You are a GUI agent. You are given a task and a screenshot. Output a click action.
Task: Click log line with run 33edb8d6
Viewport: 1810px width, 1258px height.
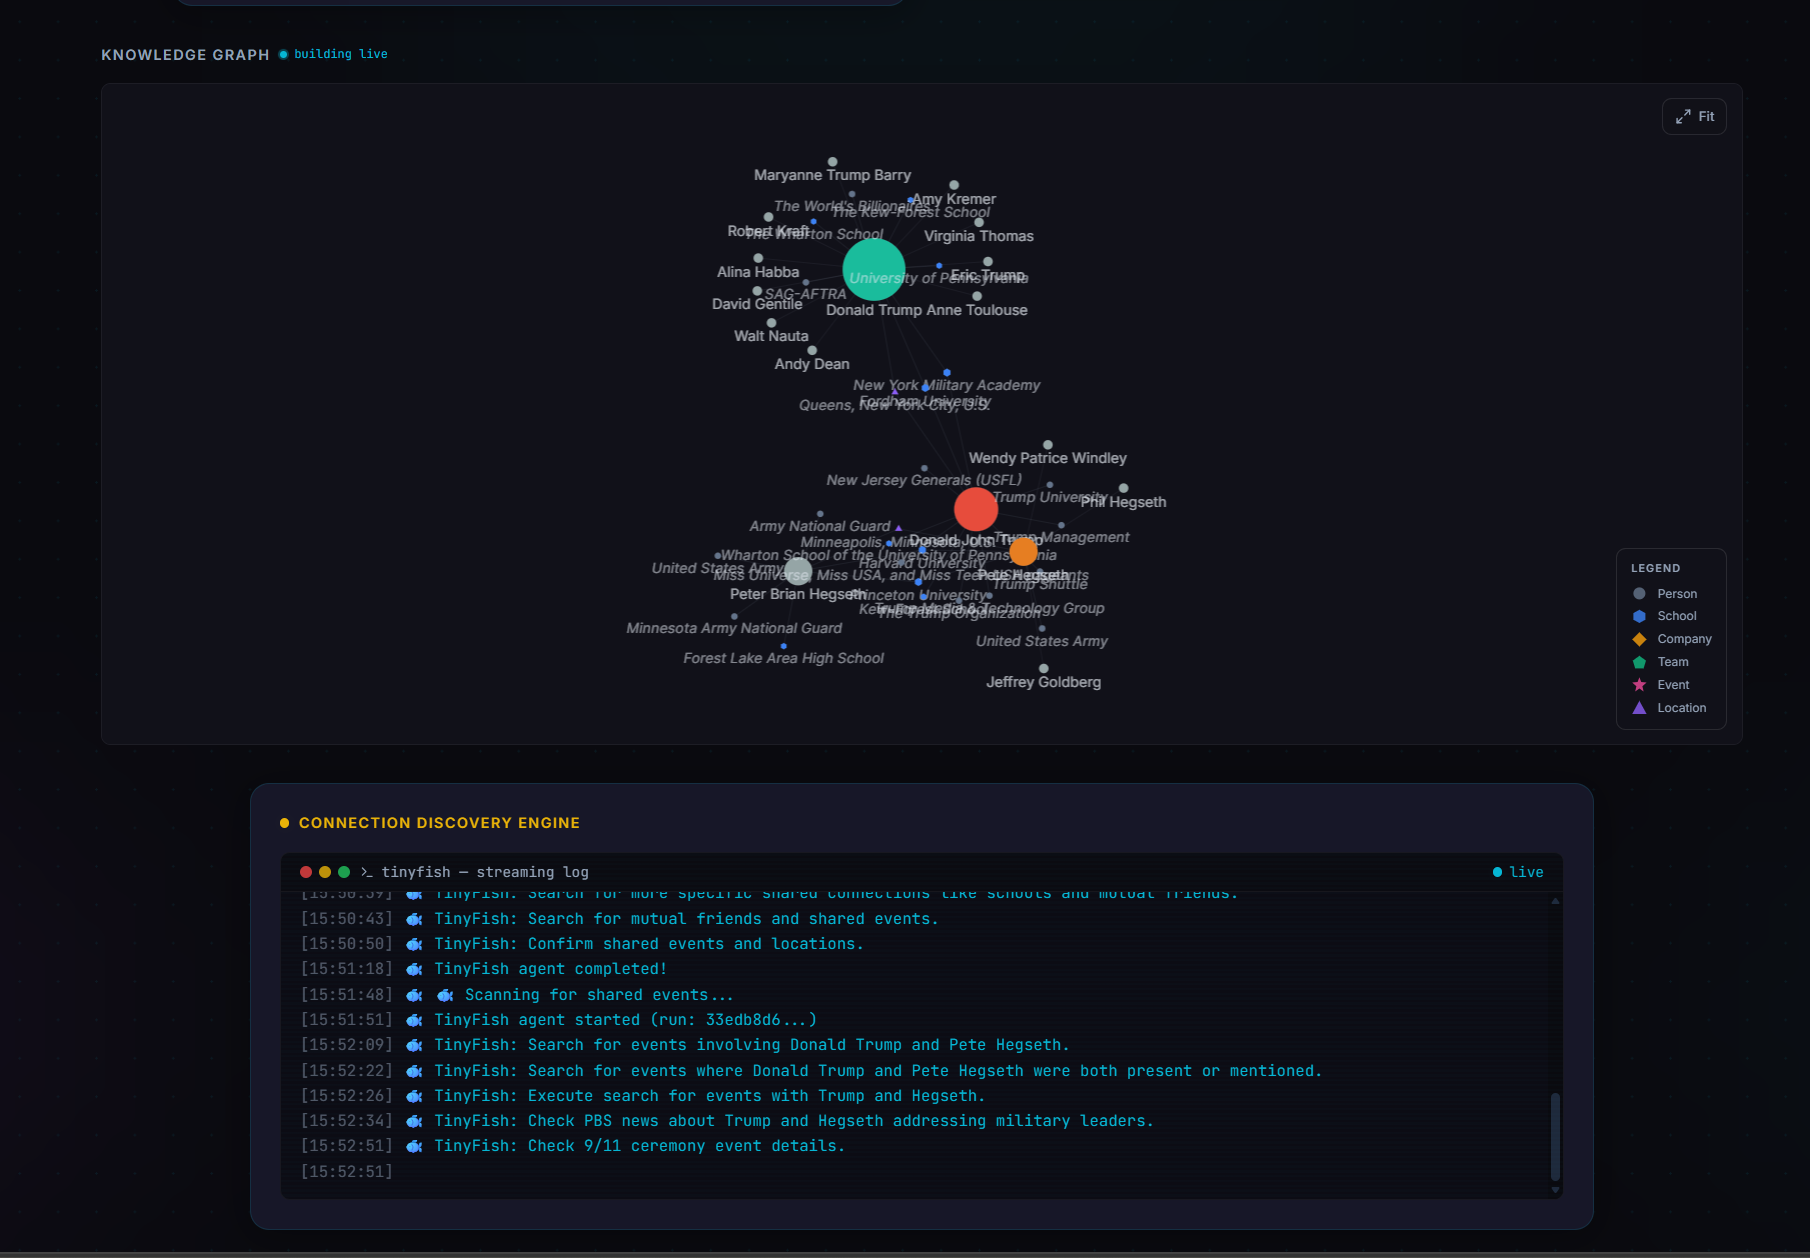coord(626,1020)
